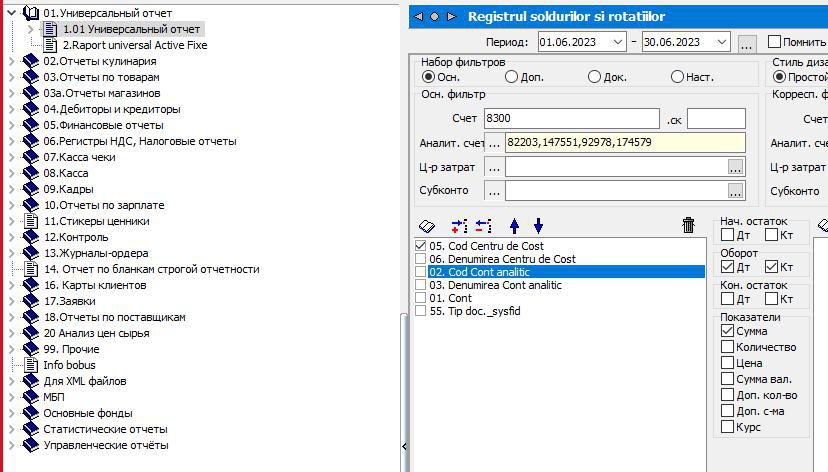Click the document icon of Info bobus
Viewport: 828px width, 472px height.
tap(31, 365)
